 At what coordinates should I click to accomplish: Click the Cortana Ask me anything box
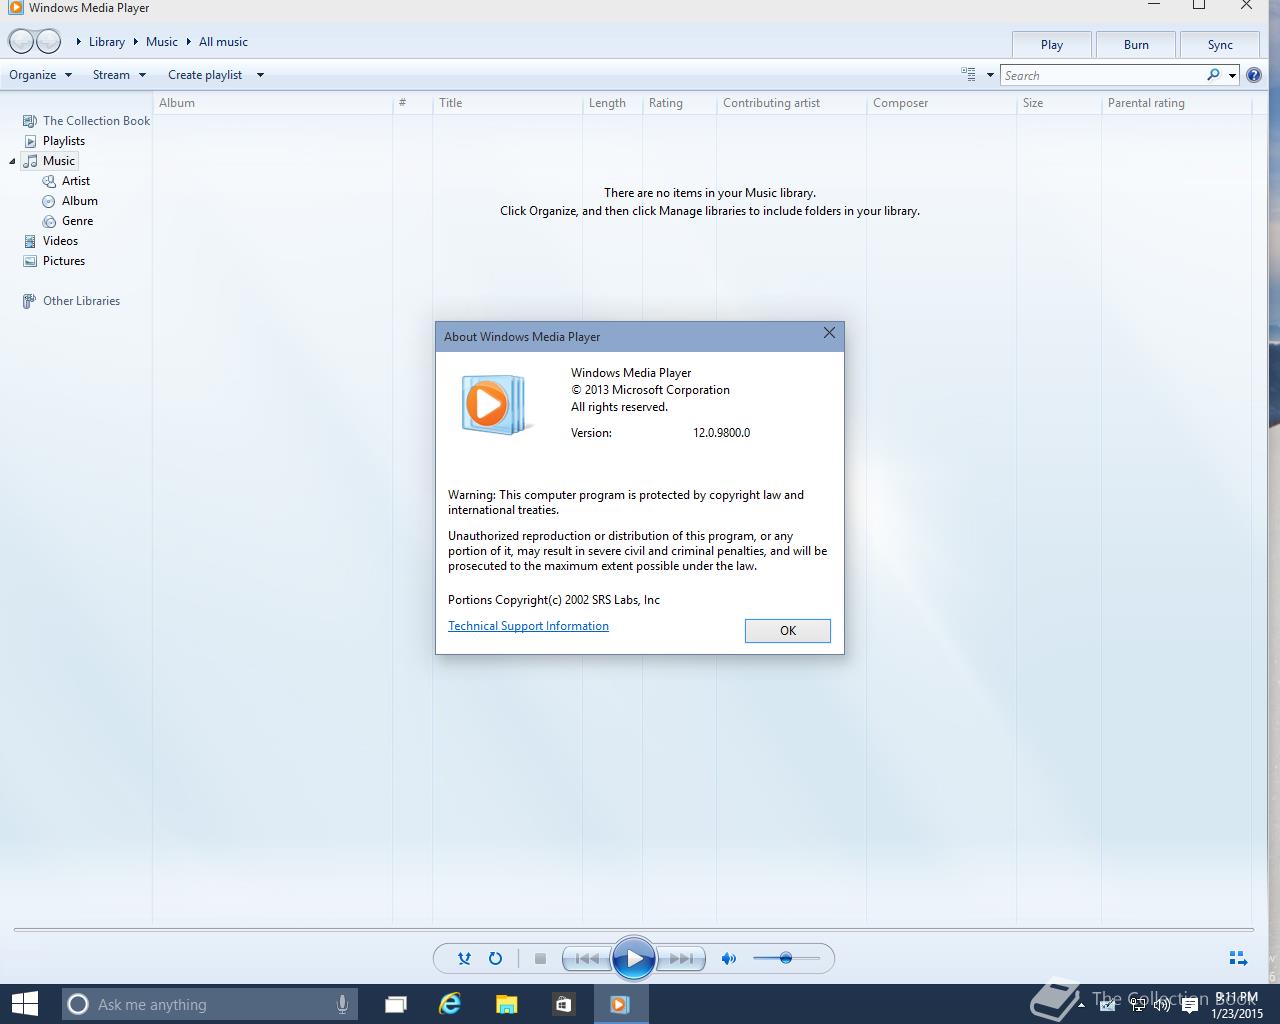(x=210, y=1004)
